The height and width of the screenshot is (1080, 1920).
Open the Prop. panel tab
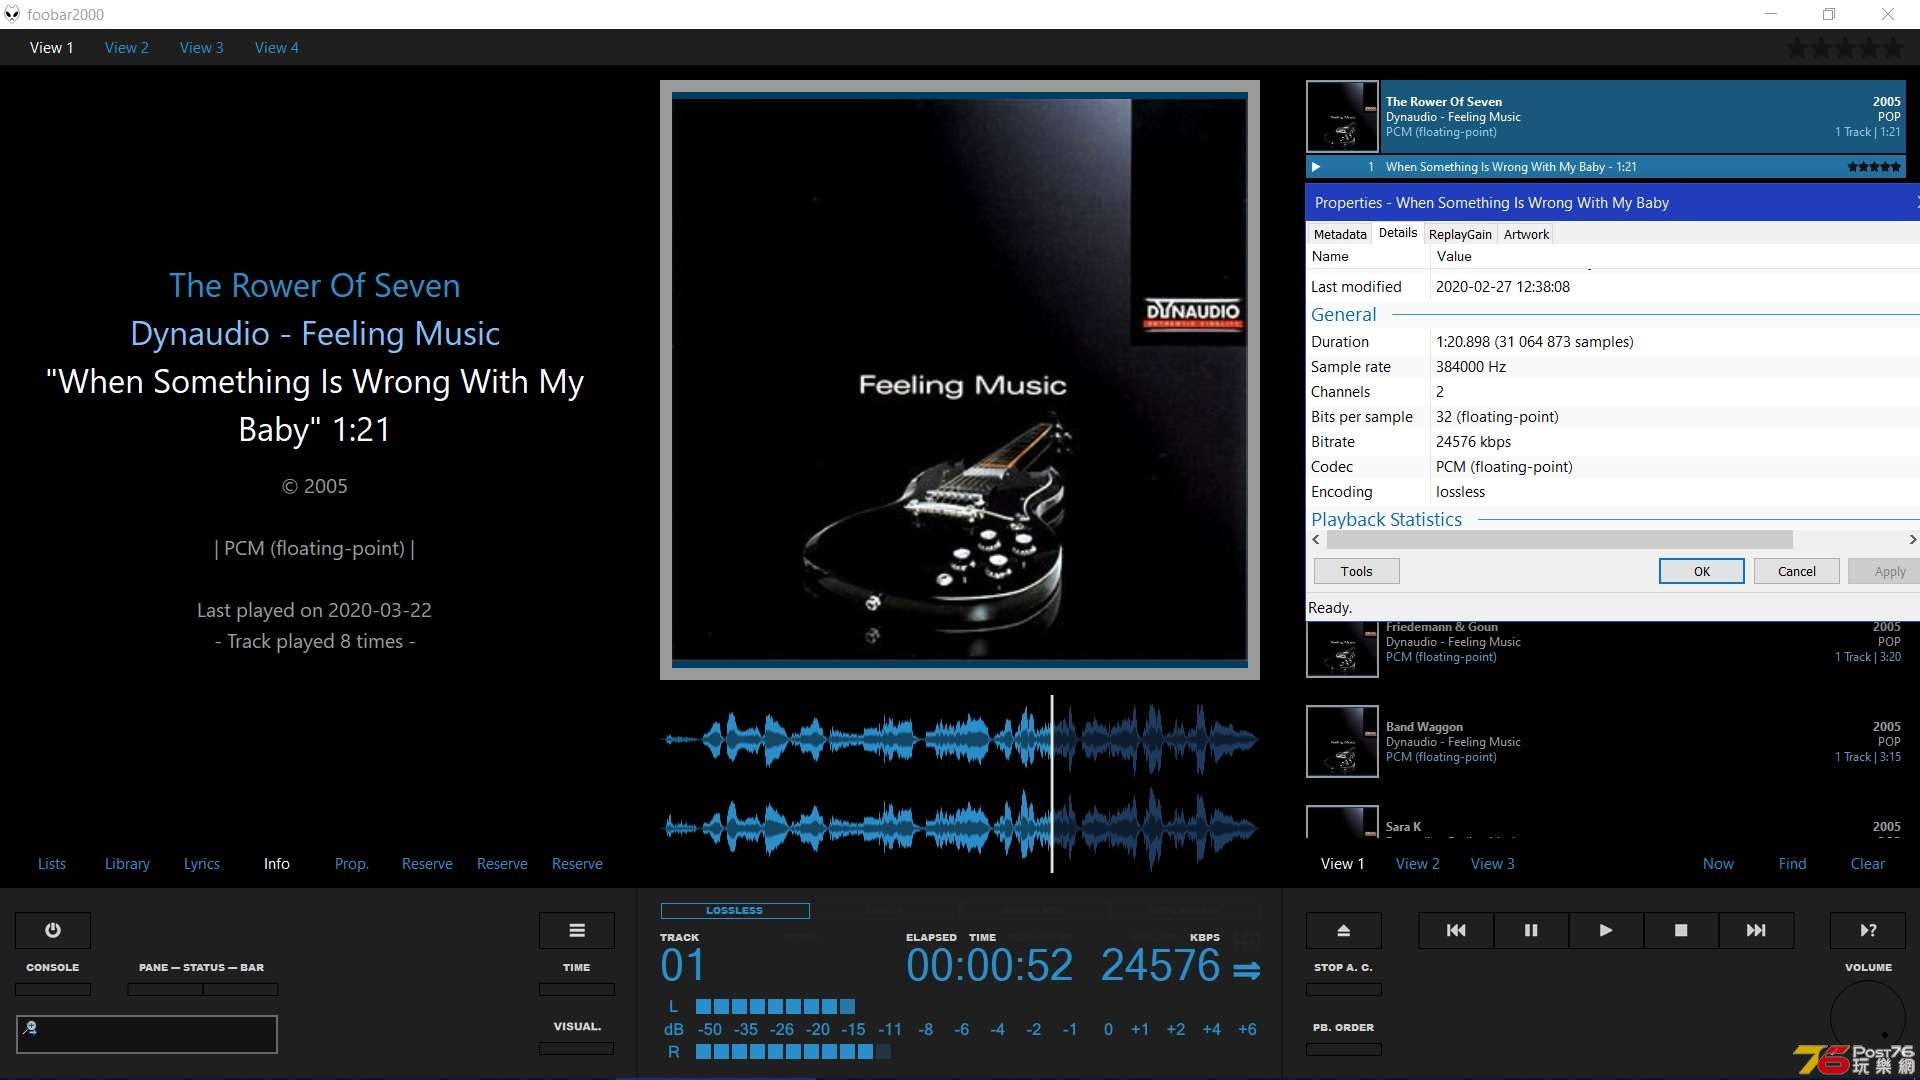pos(351,864)
